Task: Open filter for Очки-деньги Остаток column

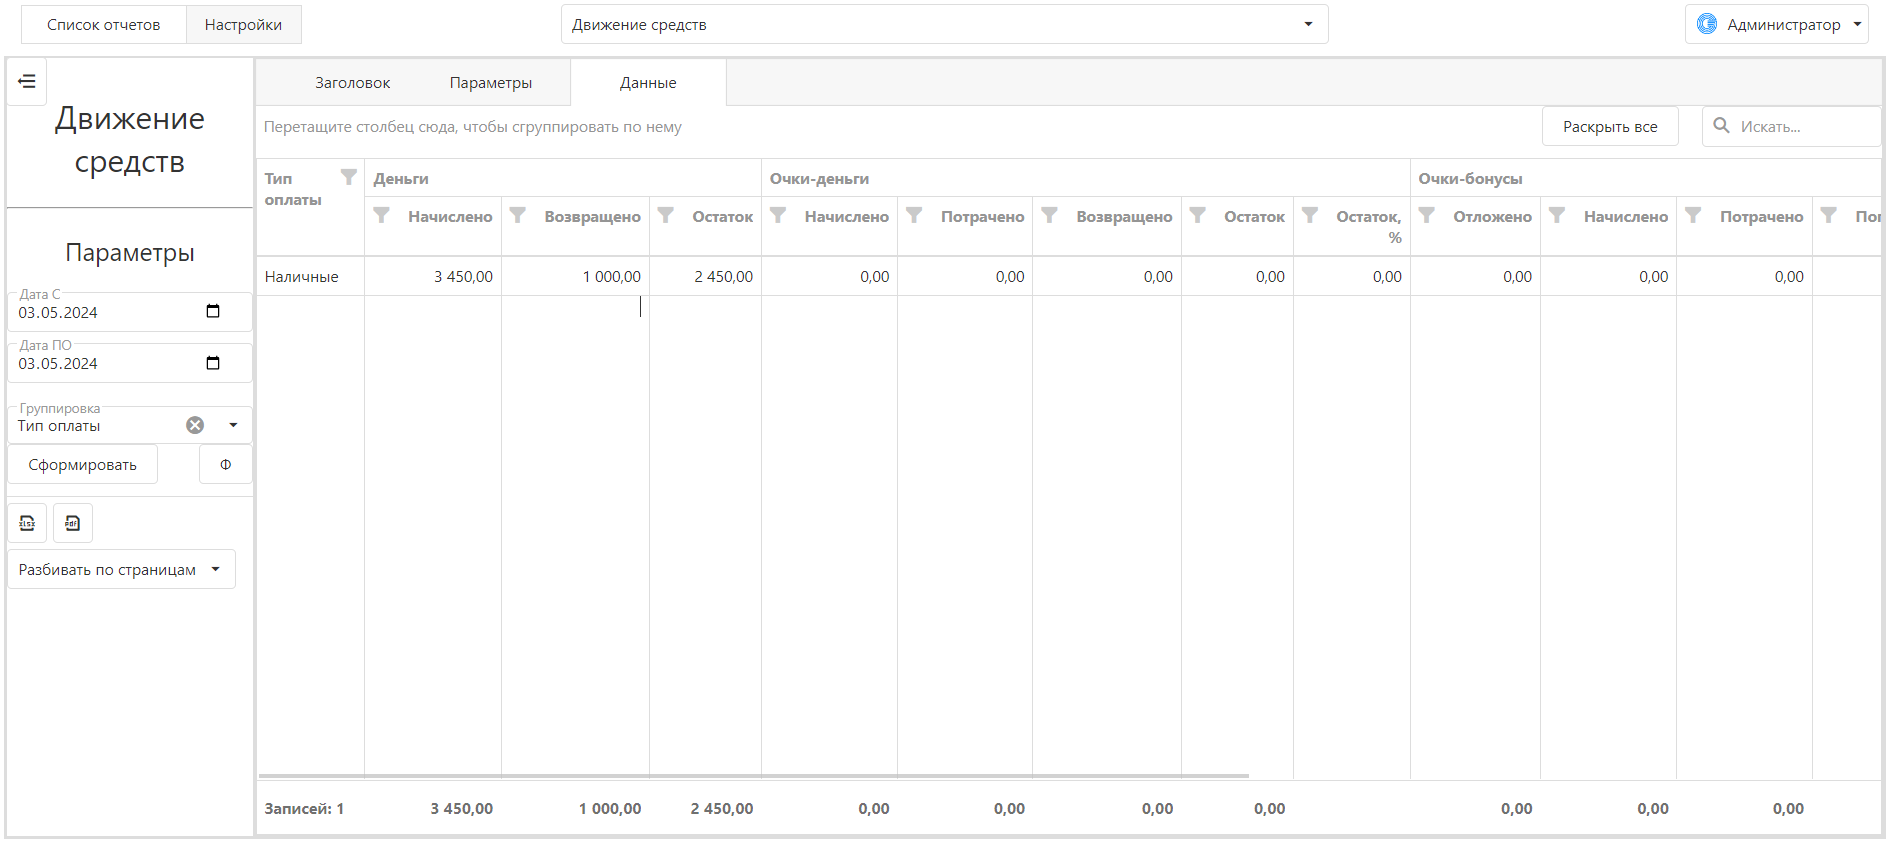Action: click(1197, 215)
